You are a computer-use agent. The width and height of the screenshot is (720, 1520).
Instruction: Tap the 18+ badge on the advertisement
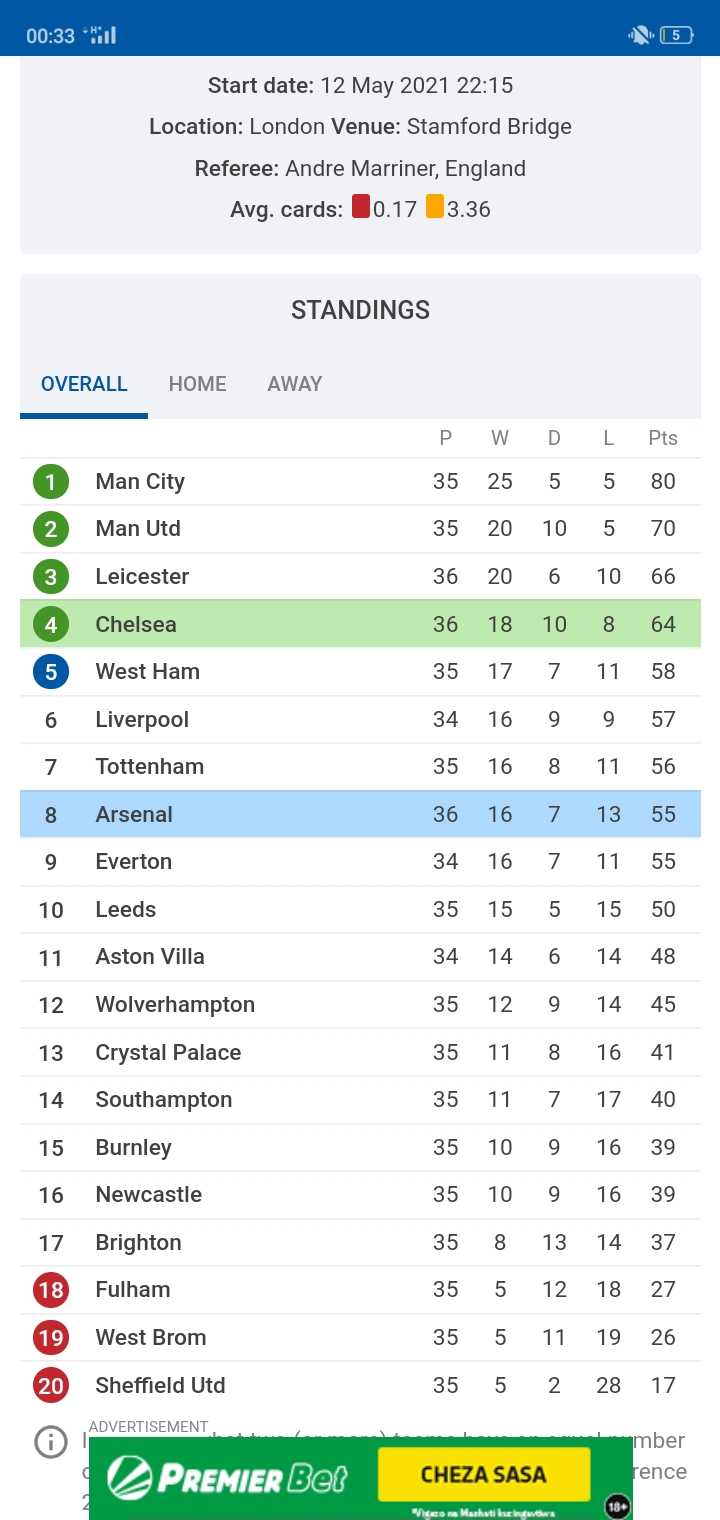coord(617,1505)
